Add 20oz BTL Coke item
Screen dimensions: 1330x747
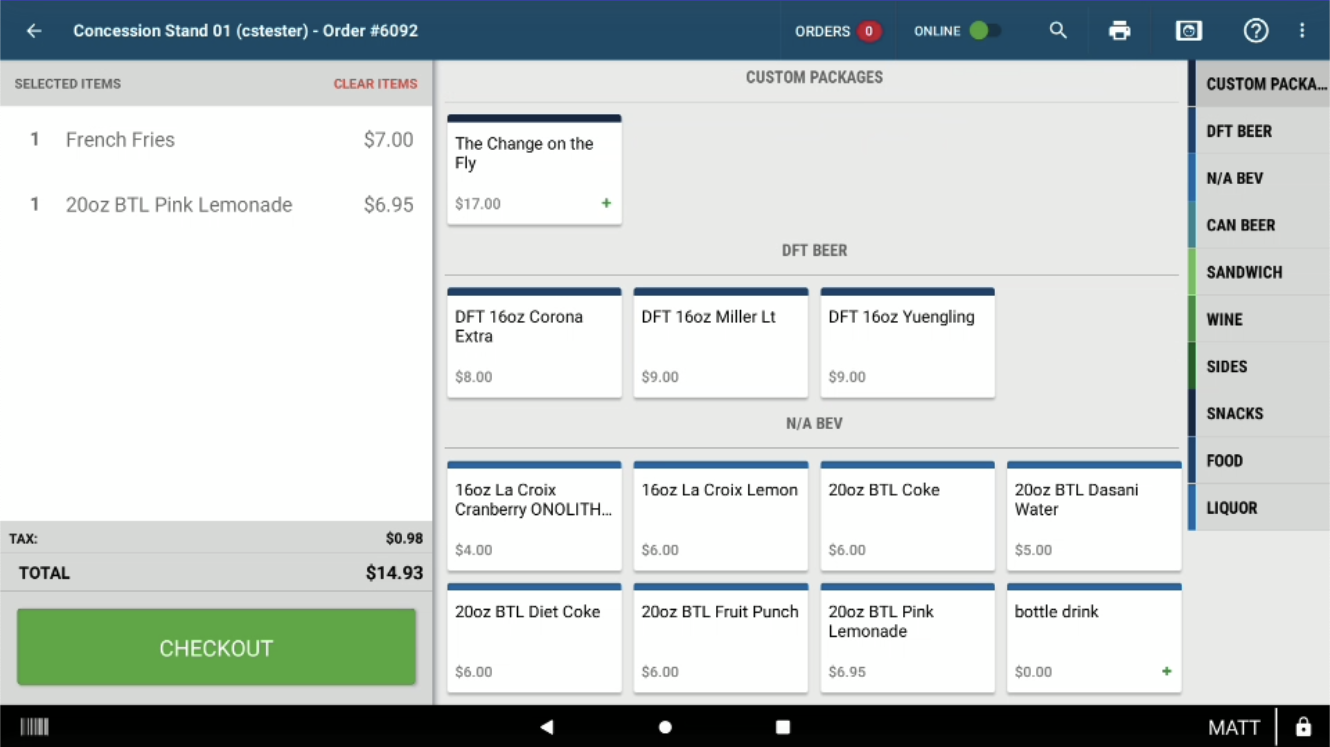point(908,516)
